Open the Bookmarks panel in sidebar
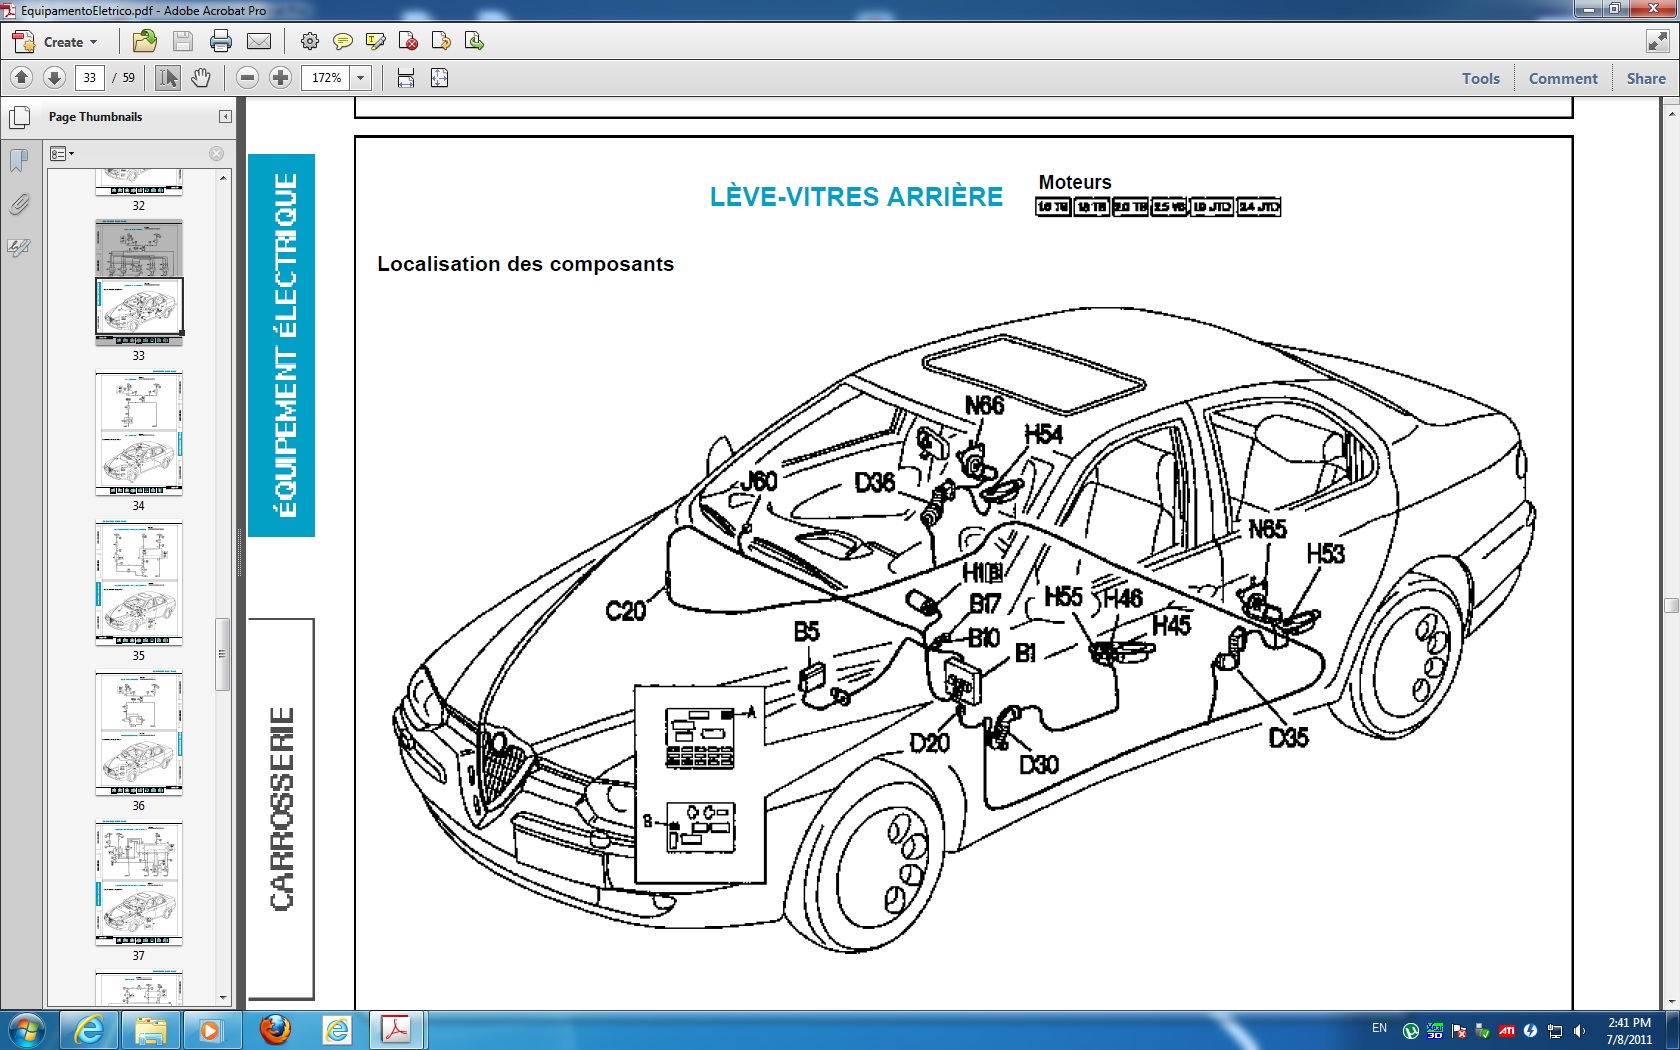Viewport: 1680px width, 1050px height. (x=19, y=160)
